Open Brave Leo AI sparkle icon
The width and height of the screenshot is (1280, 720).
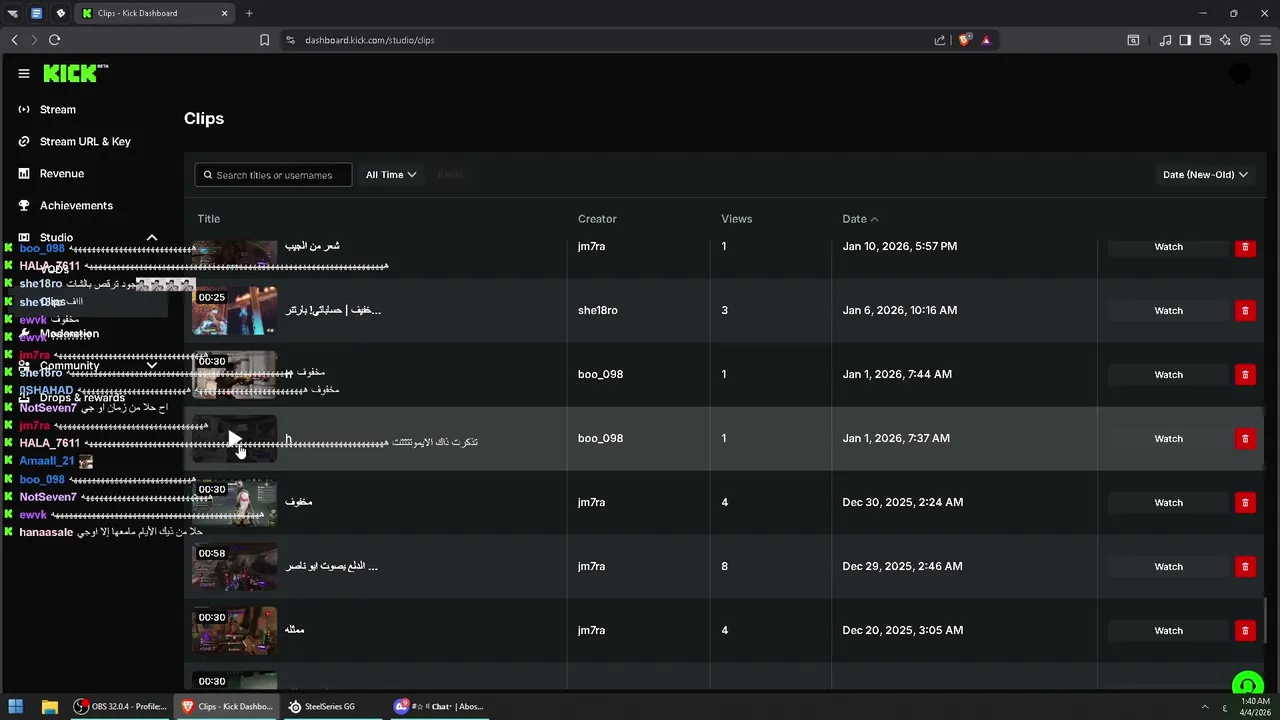(x=1225, y=40)
